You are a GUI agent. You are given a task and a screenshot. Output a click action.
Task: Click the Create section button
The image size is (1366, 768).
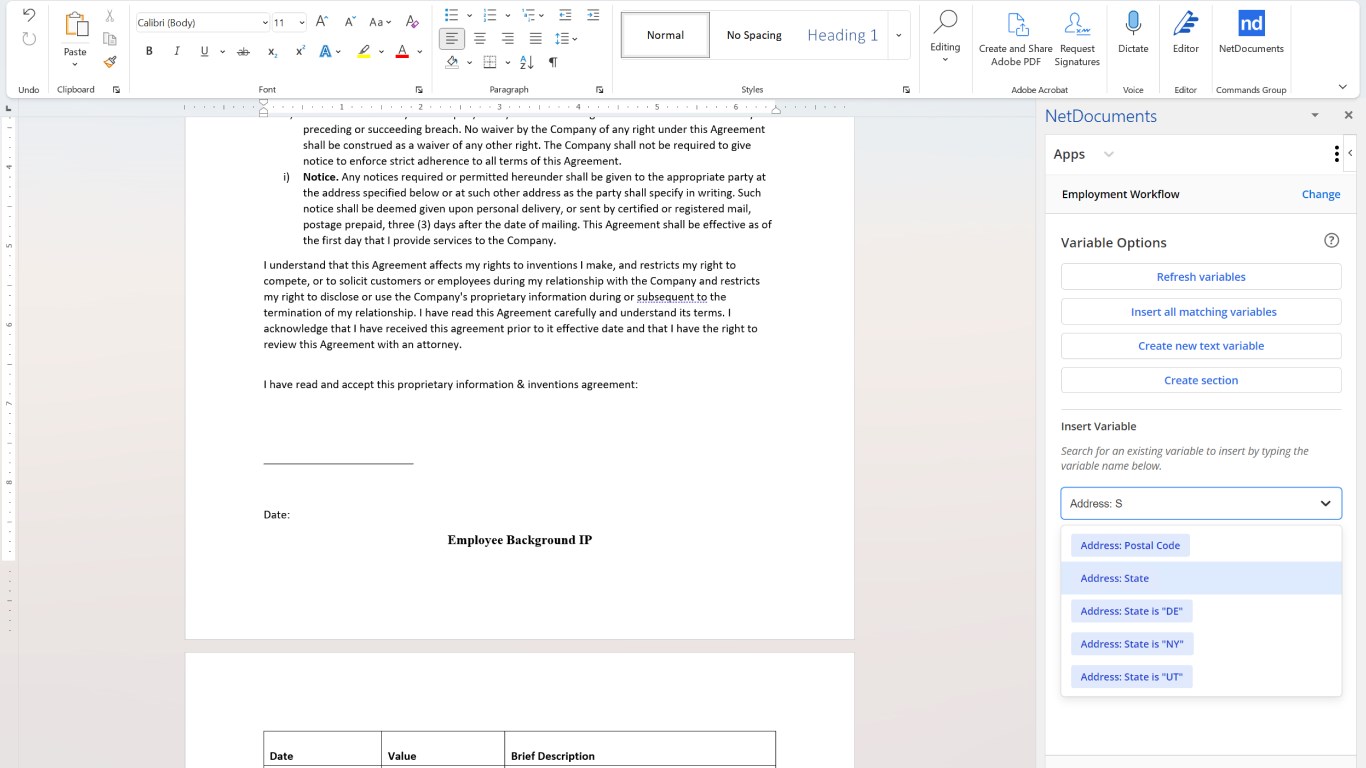pyautogui.click(x=1201, y=380)
